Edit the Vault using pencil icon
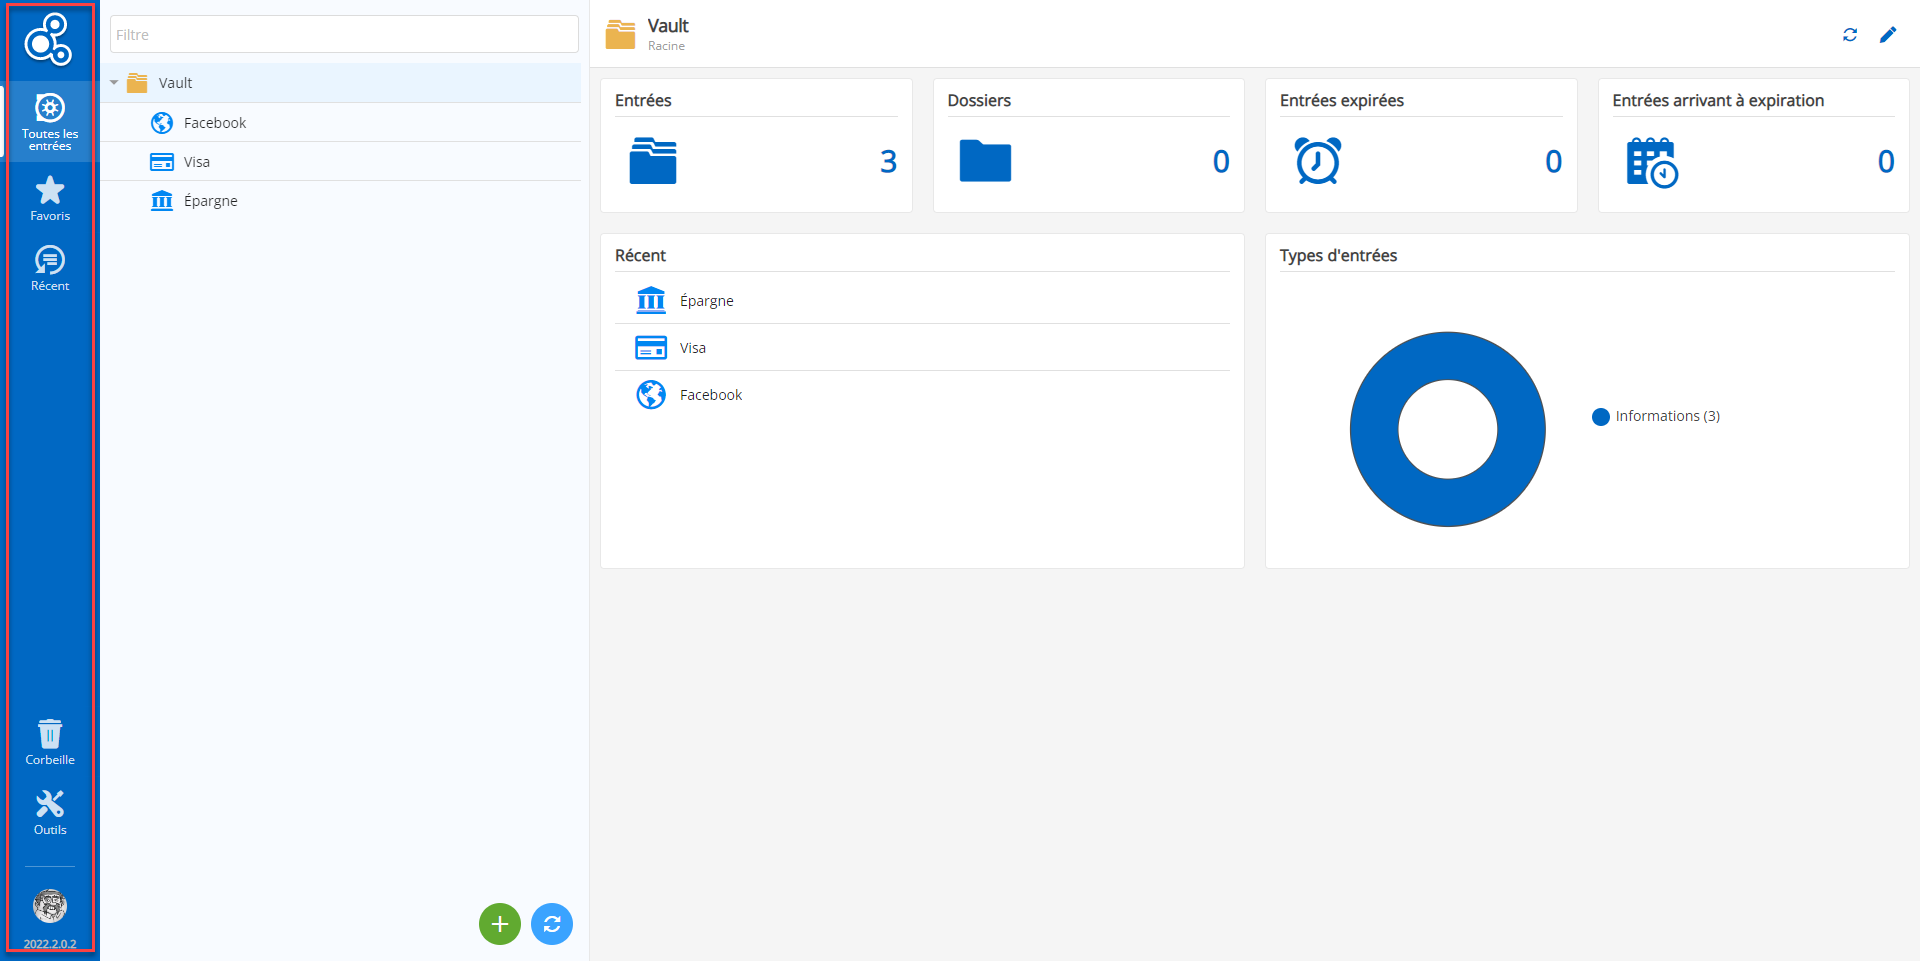The width and height of the screenshot is (1920, 961). click(x=1888, y=35)
